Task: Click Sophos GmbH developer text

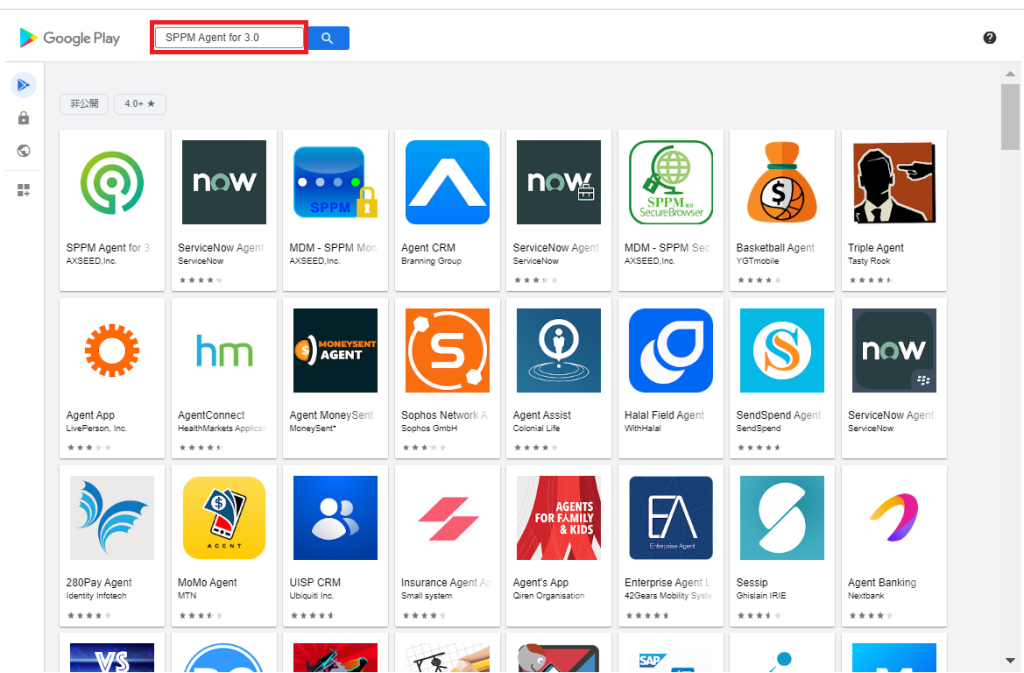Action: (x=429, y=429)
